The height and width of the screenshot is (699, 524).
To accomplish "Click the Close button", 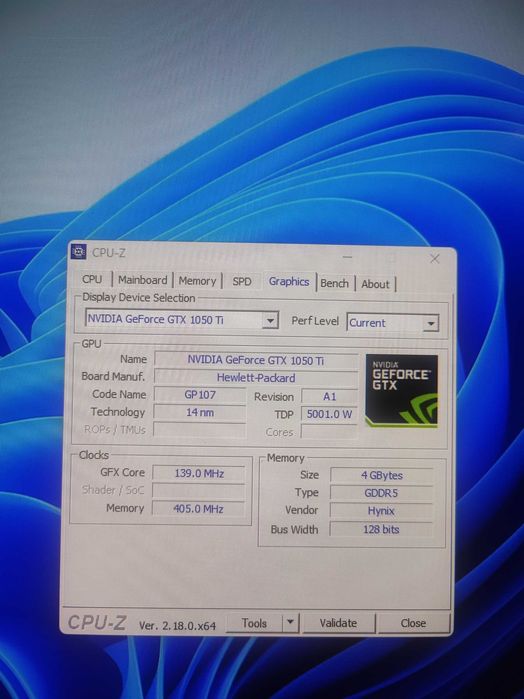I will pyautogui.click(x=413, y=623).
